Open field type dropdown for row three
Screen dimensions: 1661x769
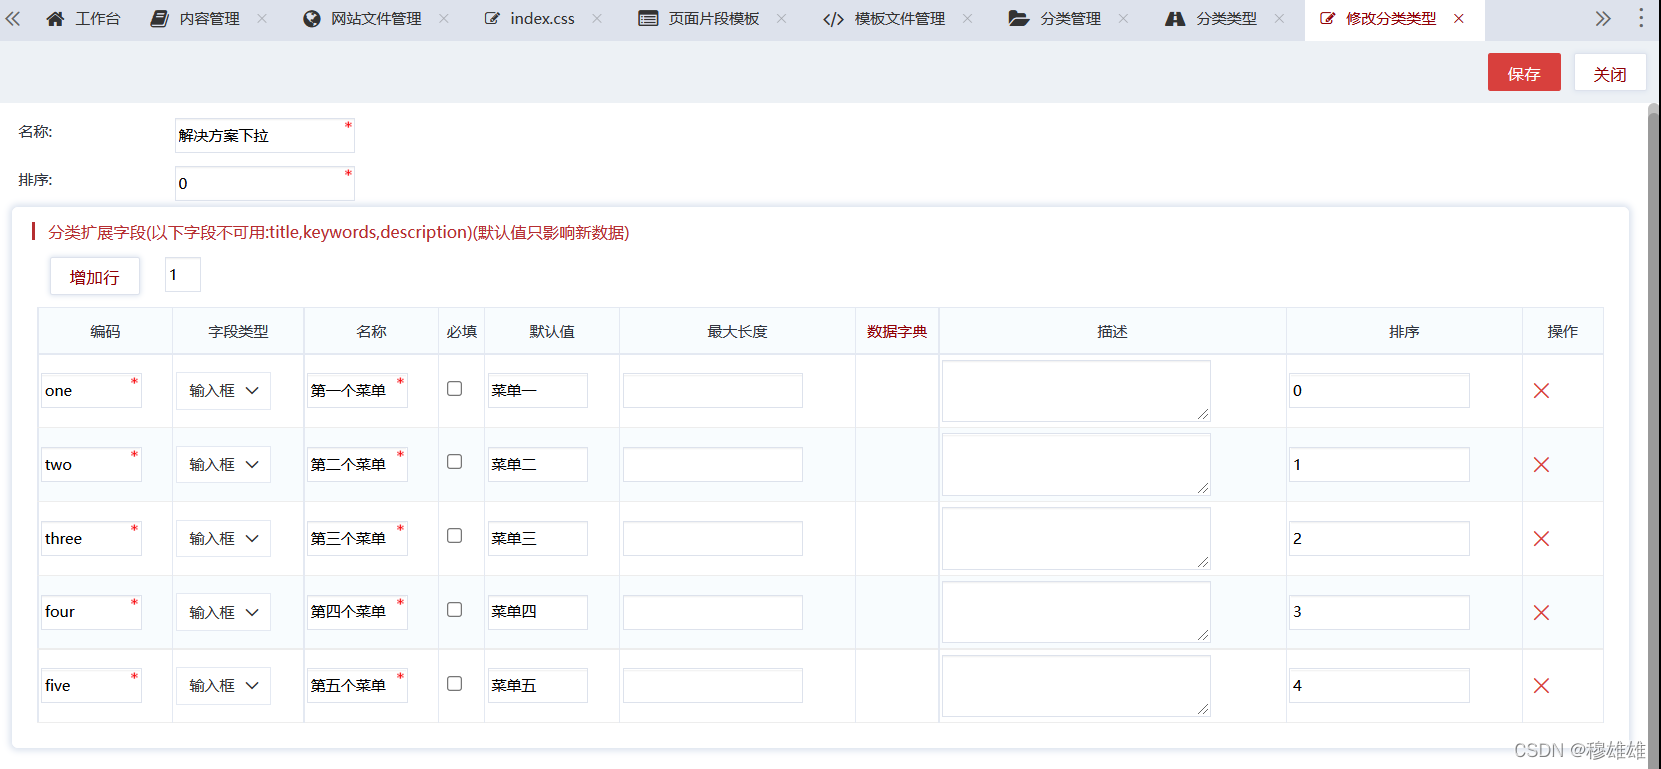[x=223, y=539]
